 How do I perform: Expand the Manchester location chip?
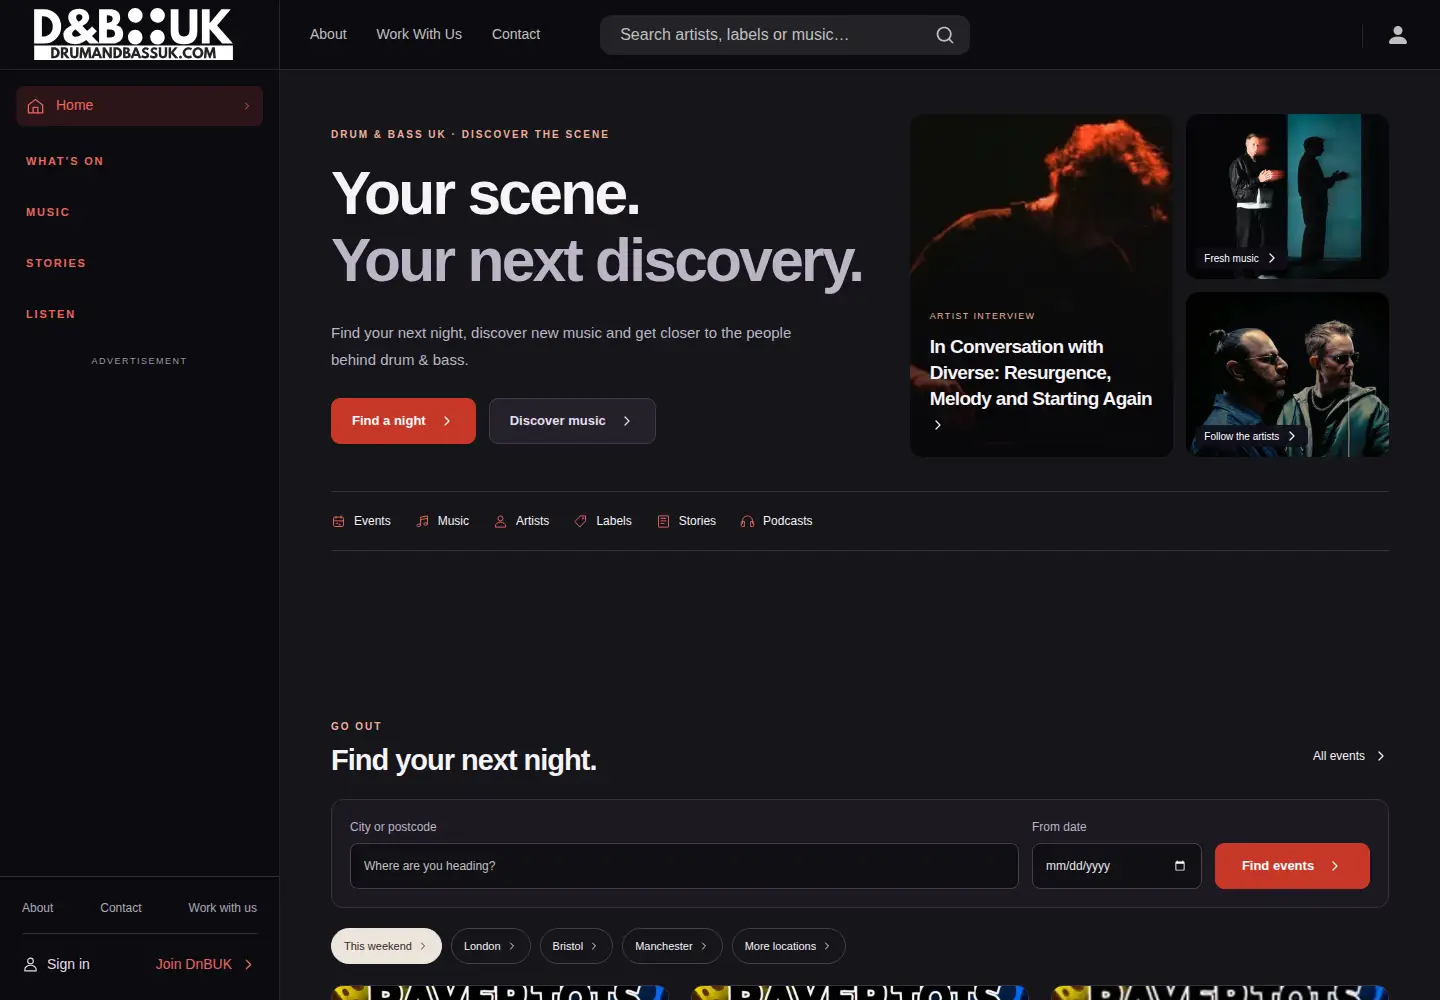pyautogui.click(x=671, y=946)
